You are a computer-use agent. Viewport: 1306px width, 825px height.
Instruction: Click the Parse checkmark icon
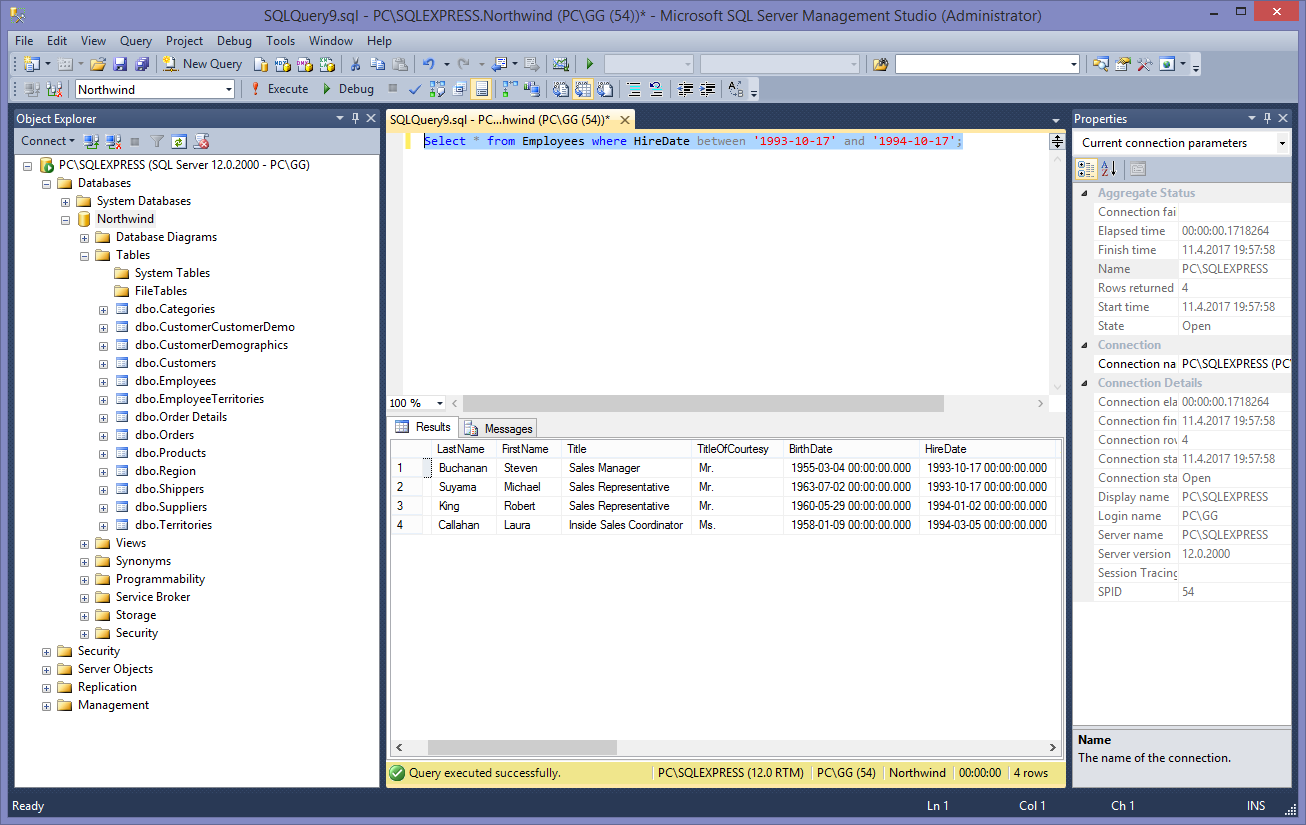coord(414,89)
